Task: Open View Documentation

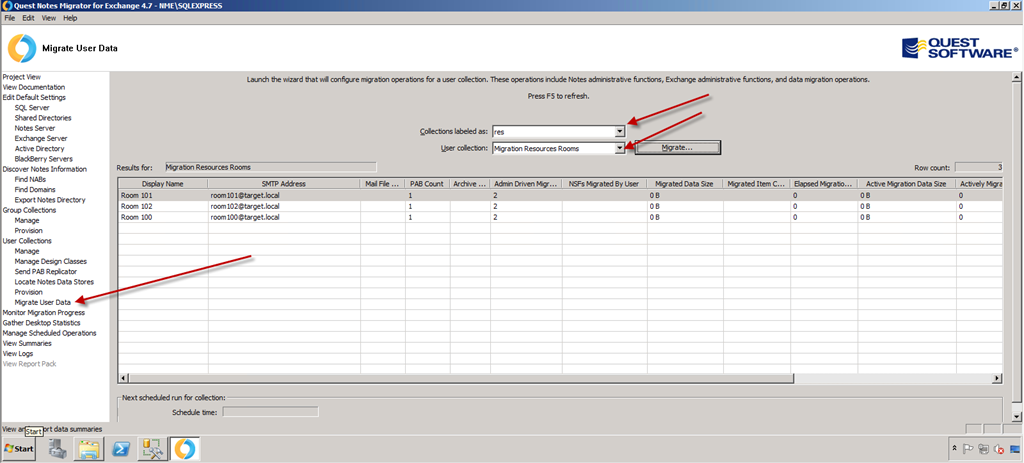Action: 34,87
